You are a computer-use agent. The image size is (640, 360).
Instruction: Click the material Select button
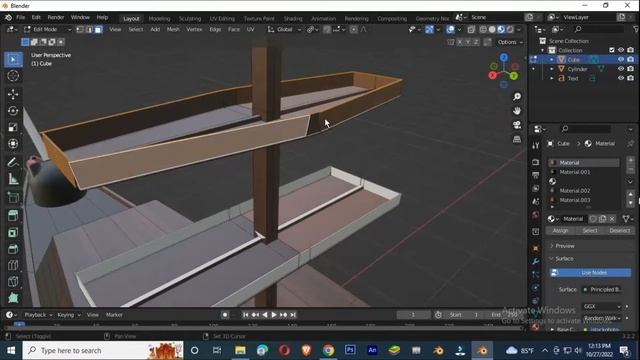590,231
